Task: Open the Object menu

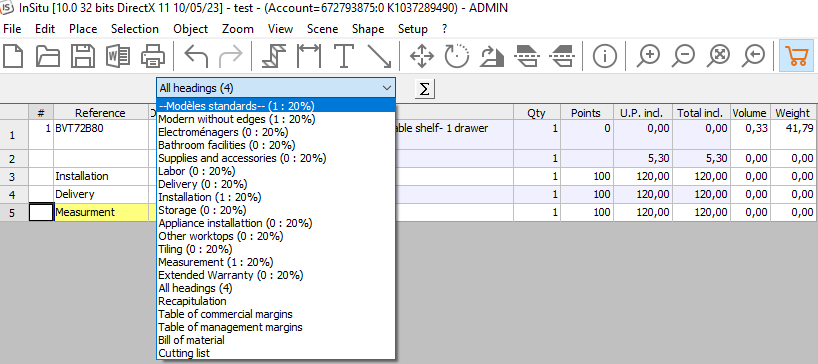Action: point(190,29)
